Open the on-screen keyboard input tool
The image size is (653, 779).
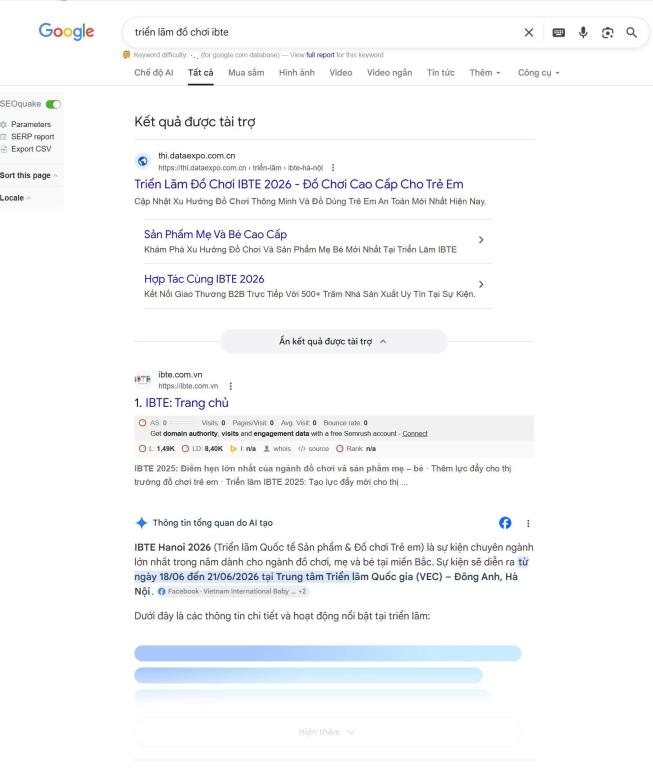[559, 32]
